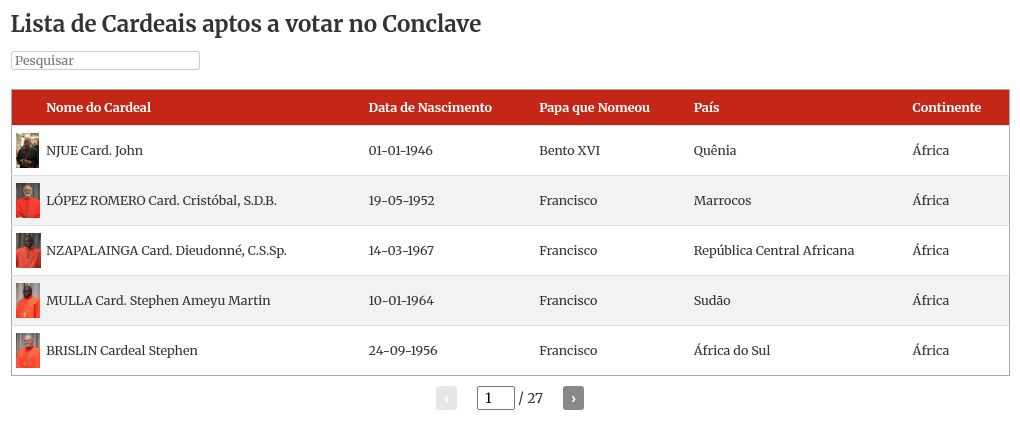This screenshot has width=1020, height=431.
Task: Go to next page of cardinals
Action: [x=573, y=398]
